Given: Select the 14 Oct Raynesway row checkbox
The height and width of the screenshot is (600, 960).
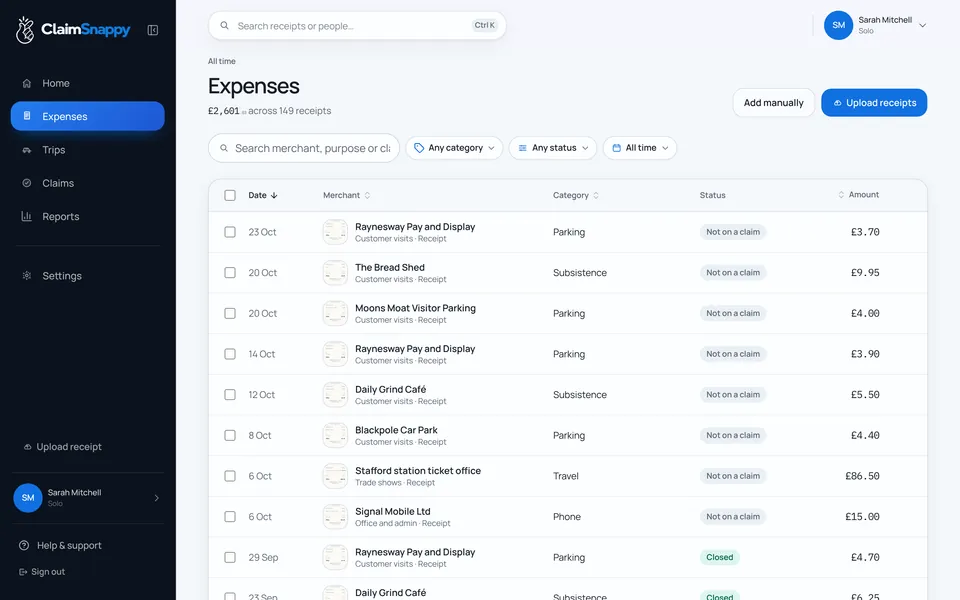Looking at the screenshot, I should pos(230,354).
